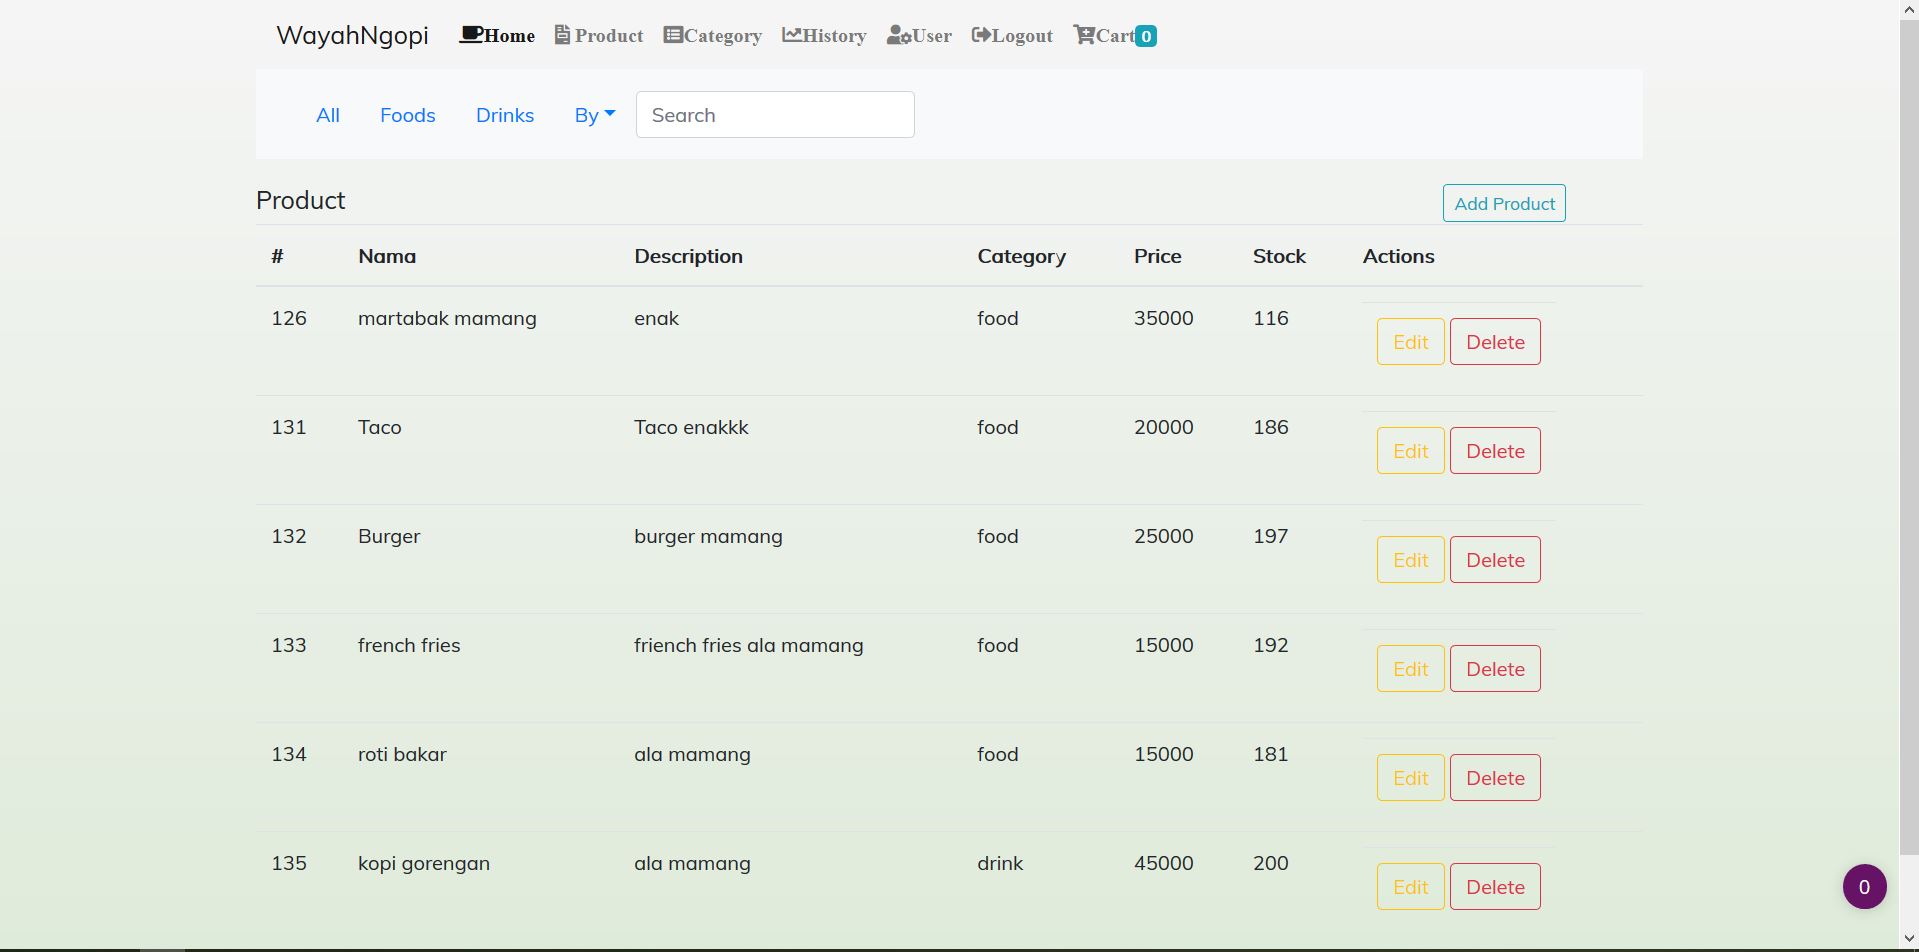Expand the By sort dropdown
Image resolution: width=1919 pixels, height=952 pixels.
coord(595,115)
